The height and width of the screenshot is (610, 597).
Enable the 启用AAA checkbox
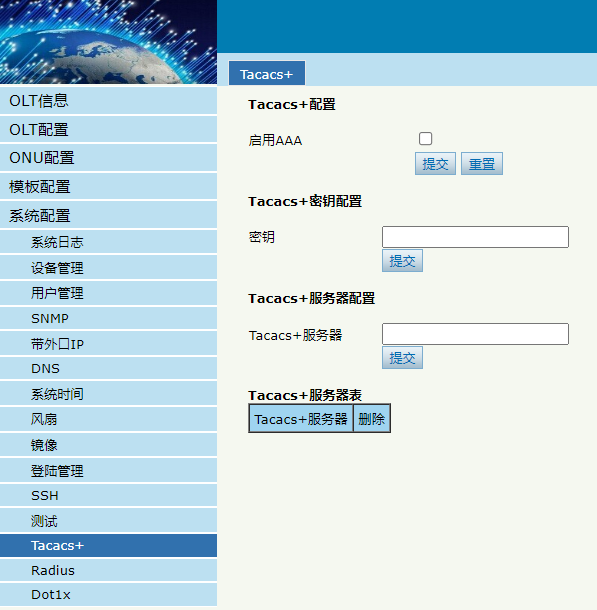(x=425, y=138)
